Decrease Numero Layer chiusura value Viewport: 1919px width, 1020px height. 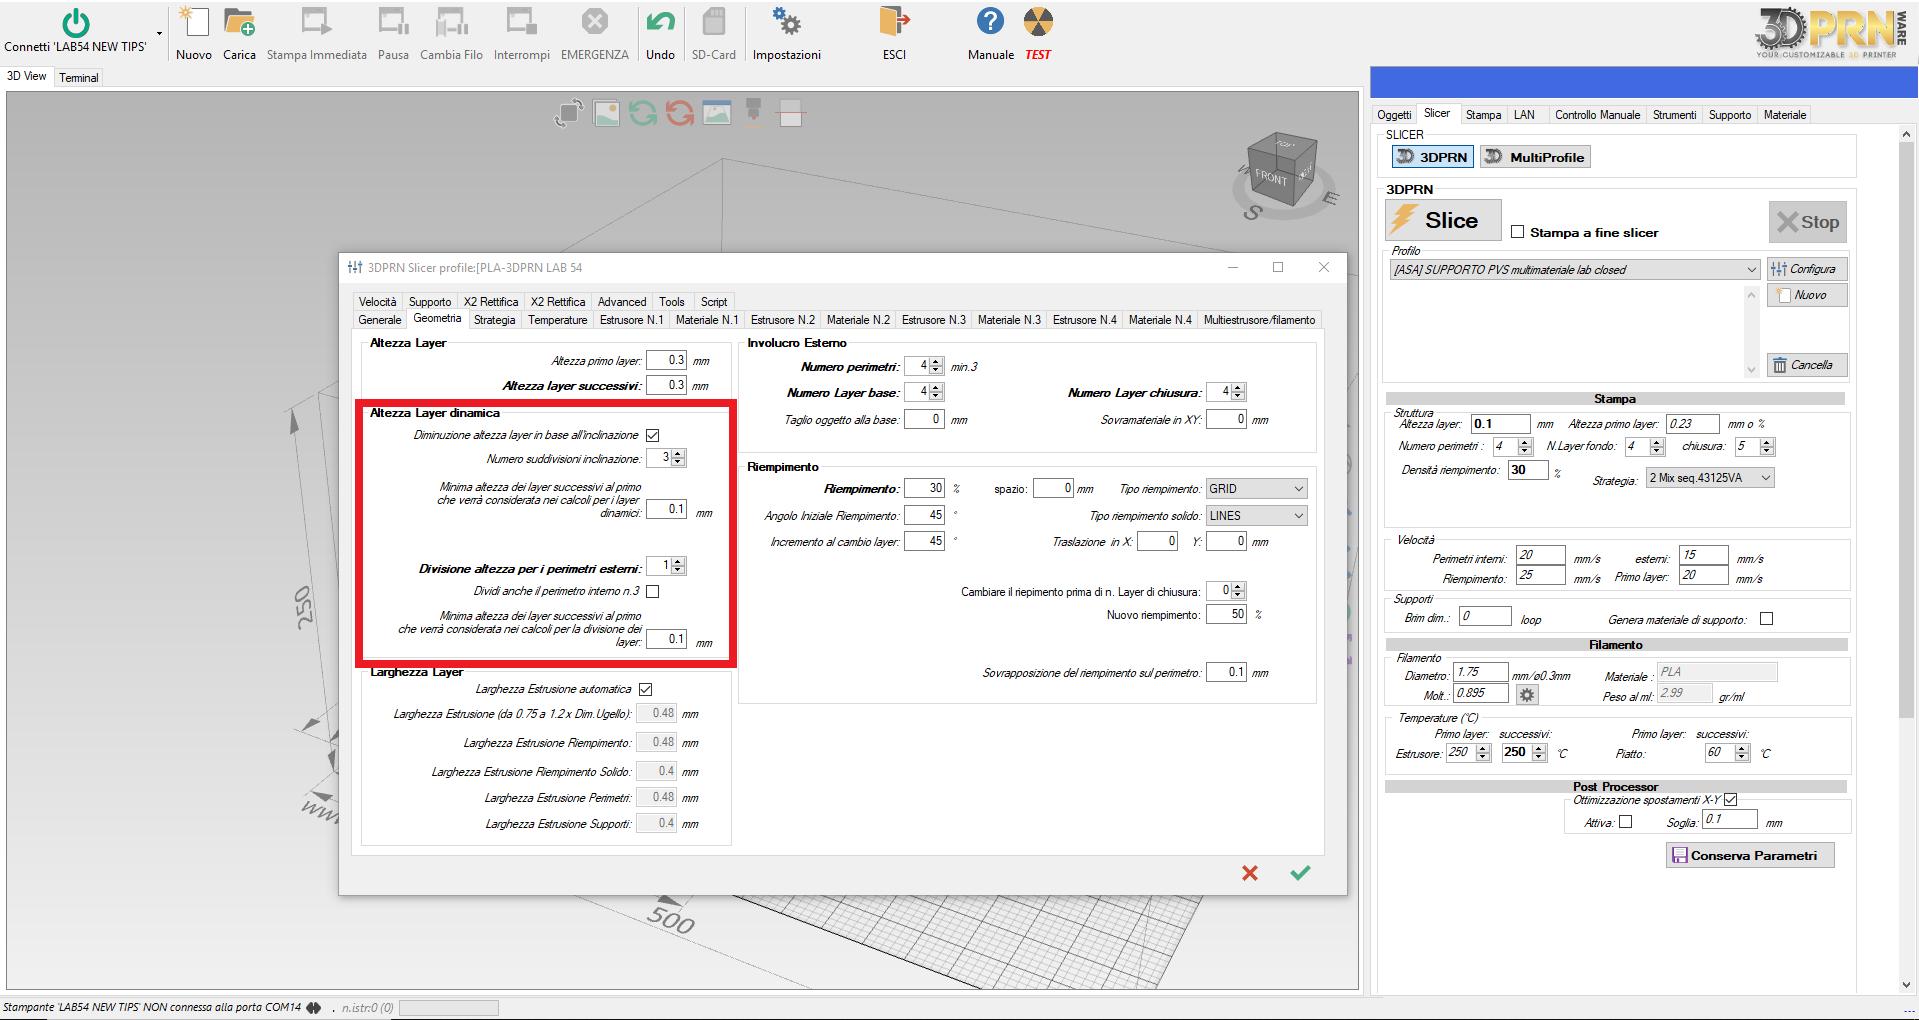tap(1238, 397)
